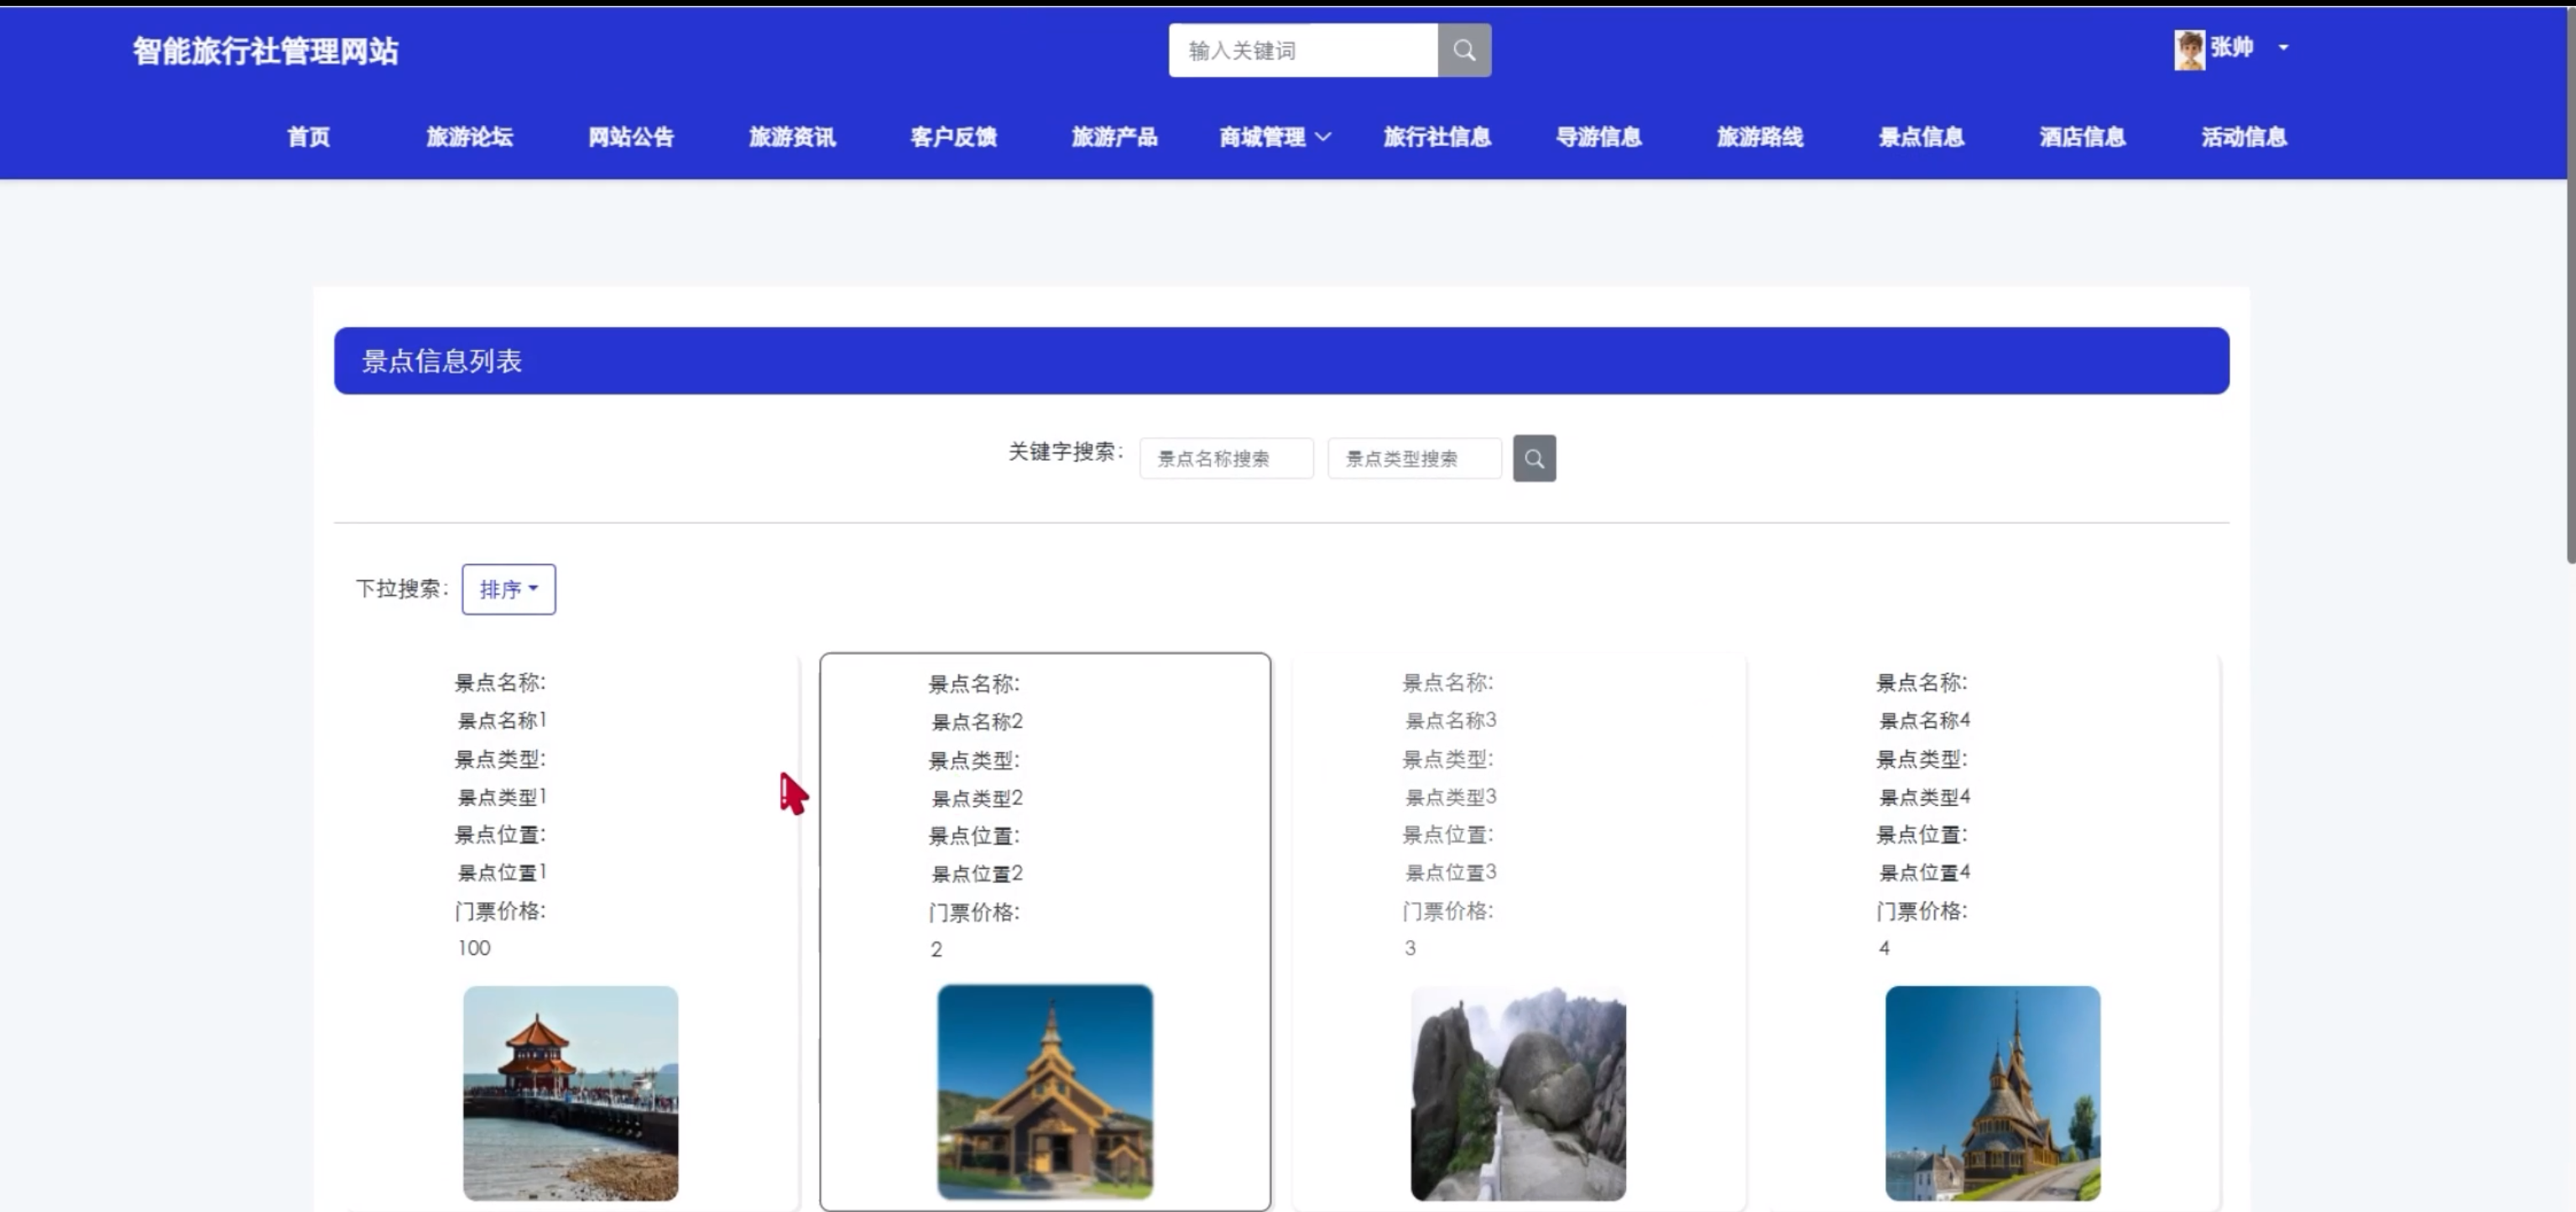Click the header search magnifier icon

[x=1464, y=50]
